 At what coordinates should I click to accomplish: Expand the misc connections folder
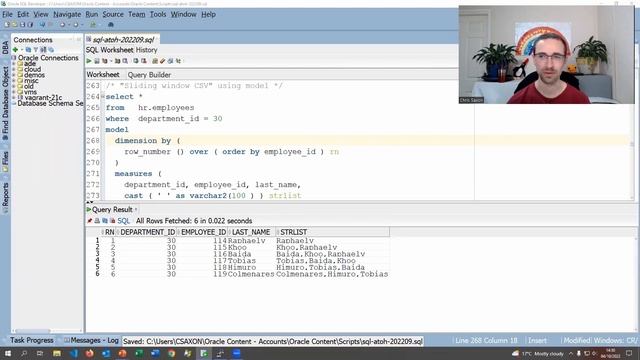point(14,81)
